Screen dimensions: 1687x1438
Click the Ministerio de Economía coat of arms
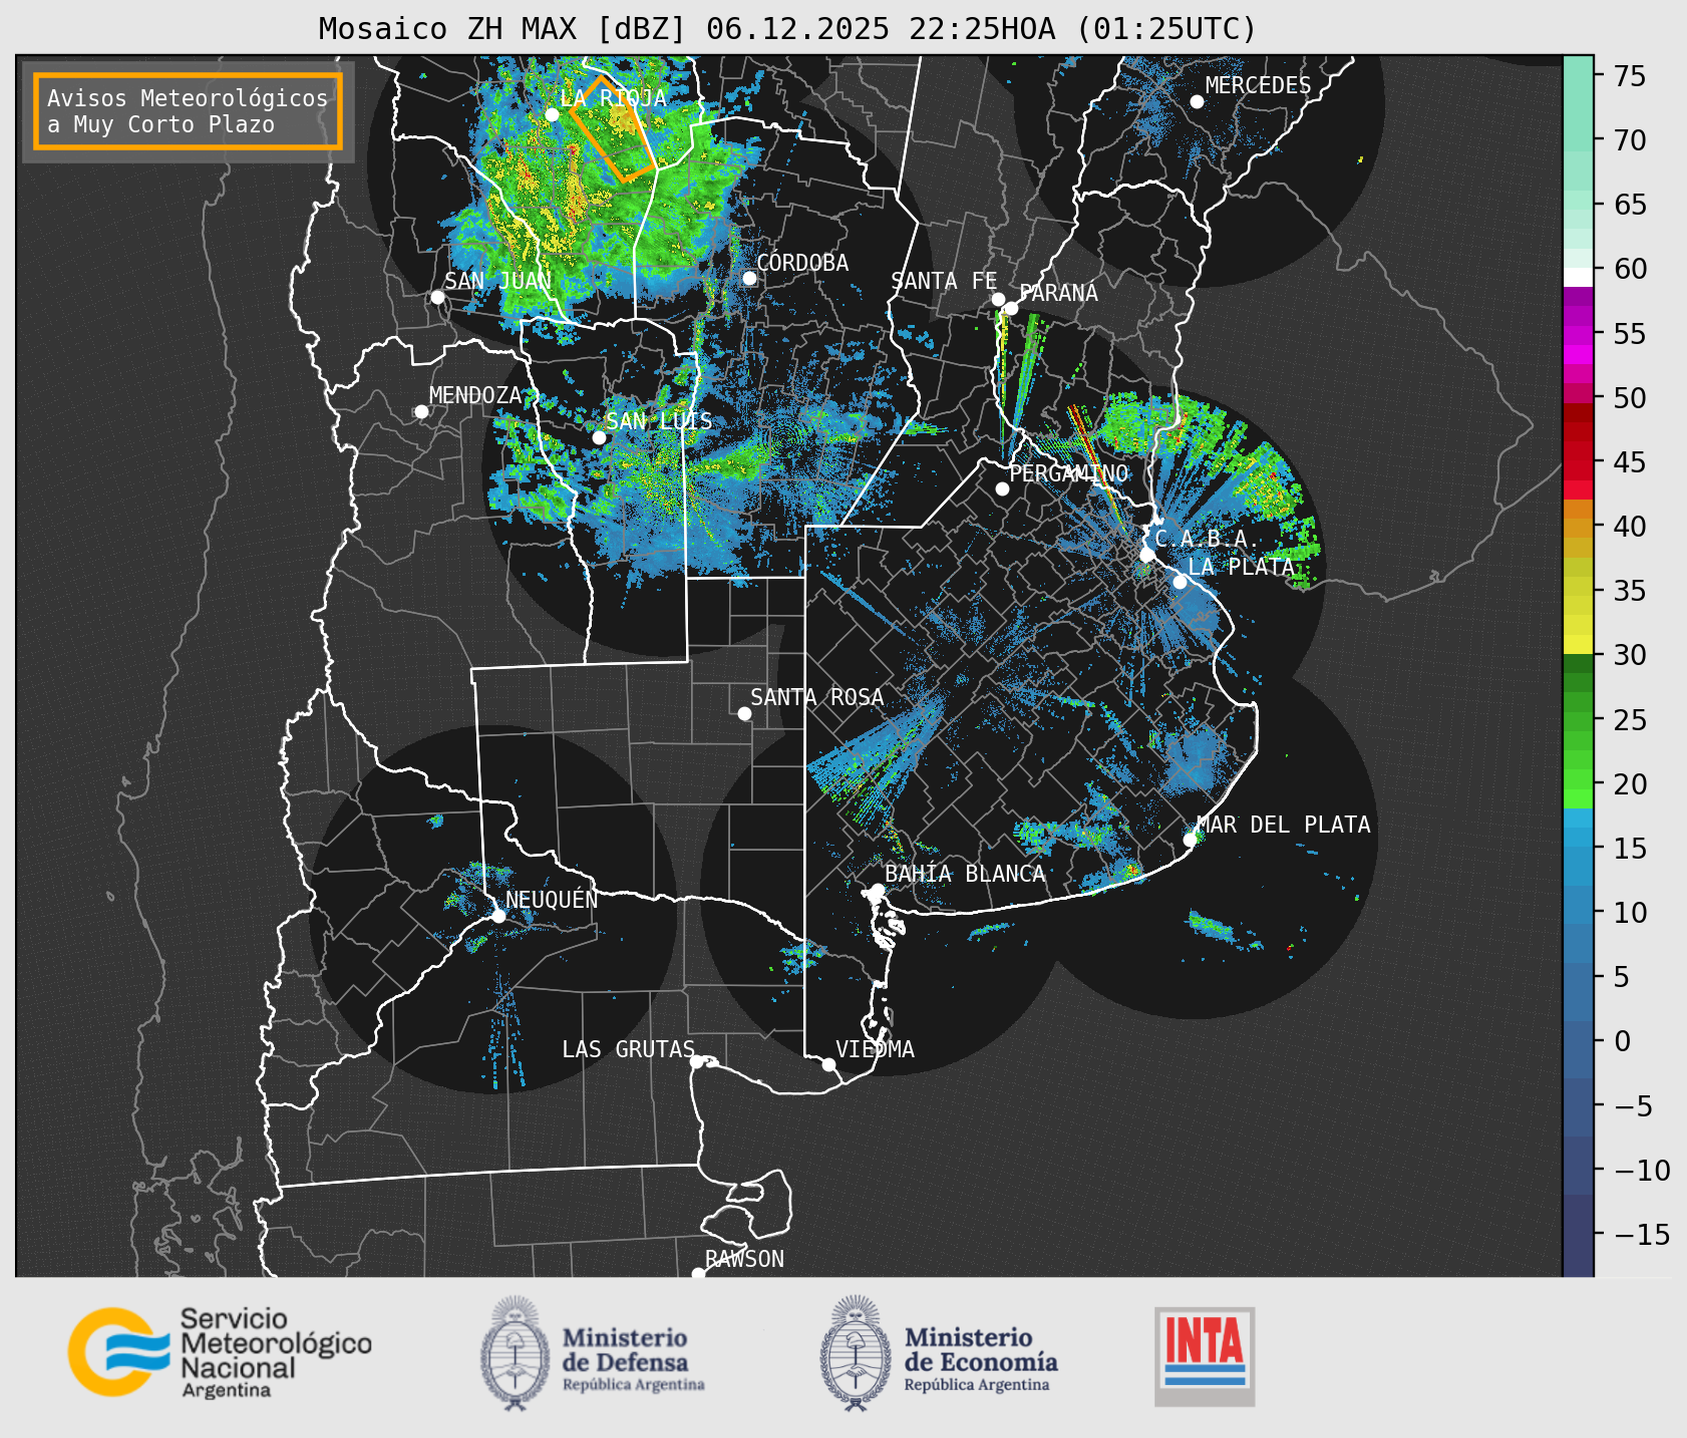(855, 1354)
